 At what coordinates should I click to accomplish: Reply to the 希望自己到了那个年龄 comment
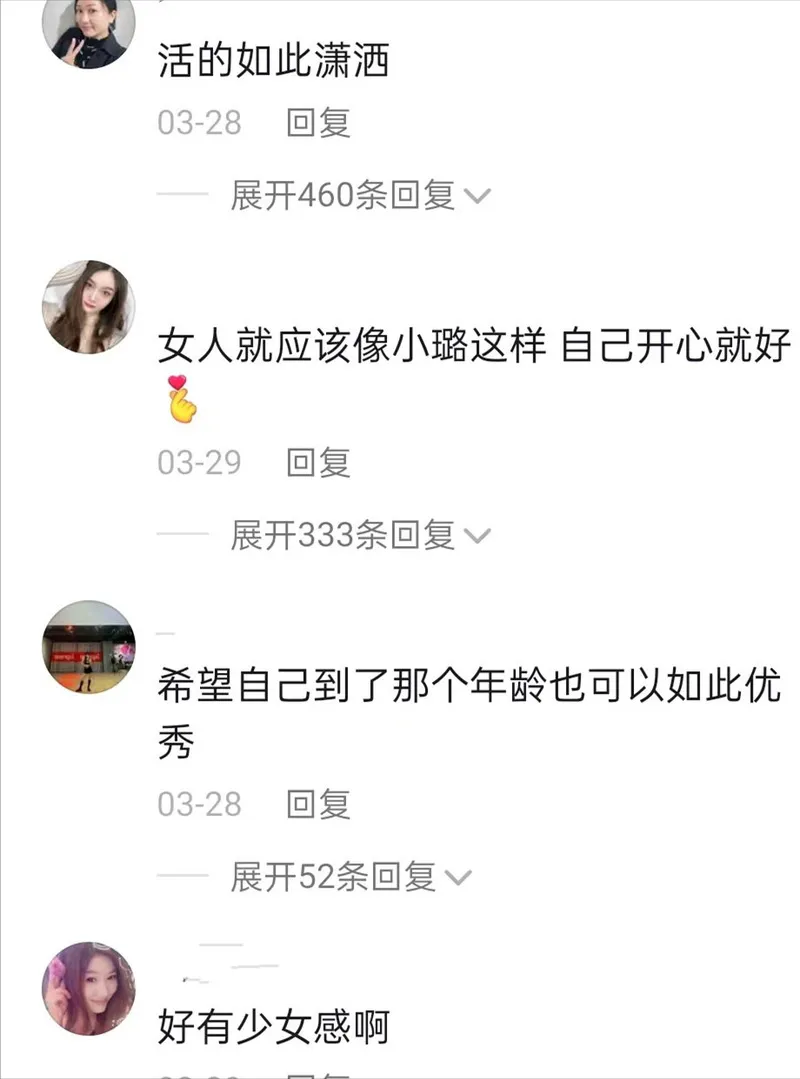point(318,804)
